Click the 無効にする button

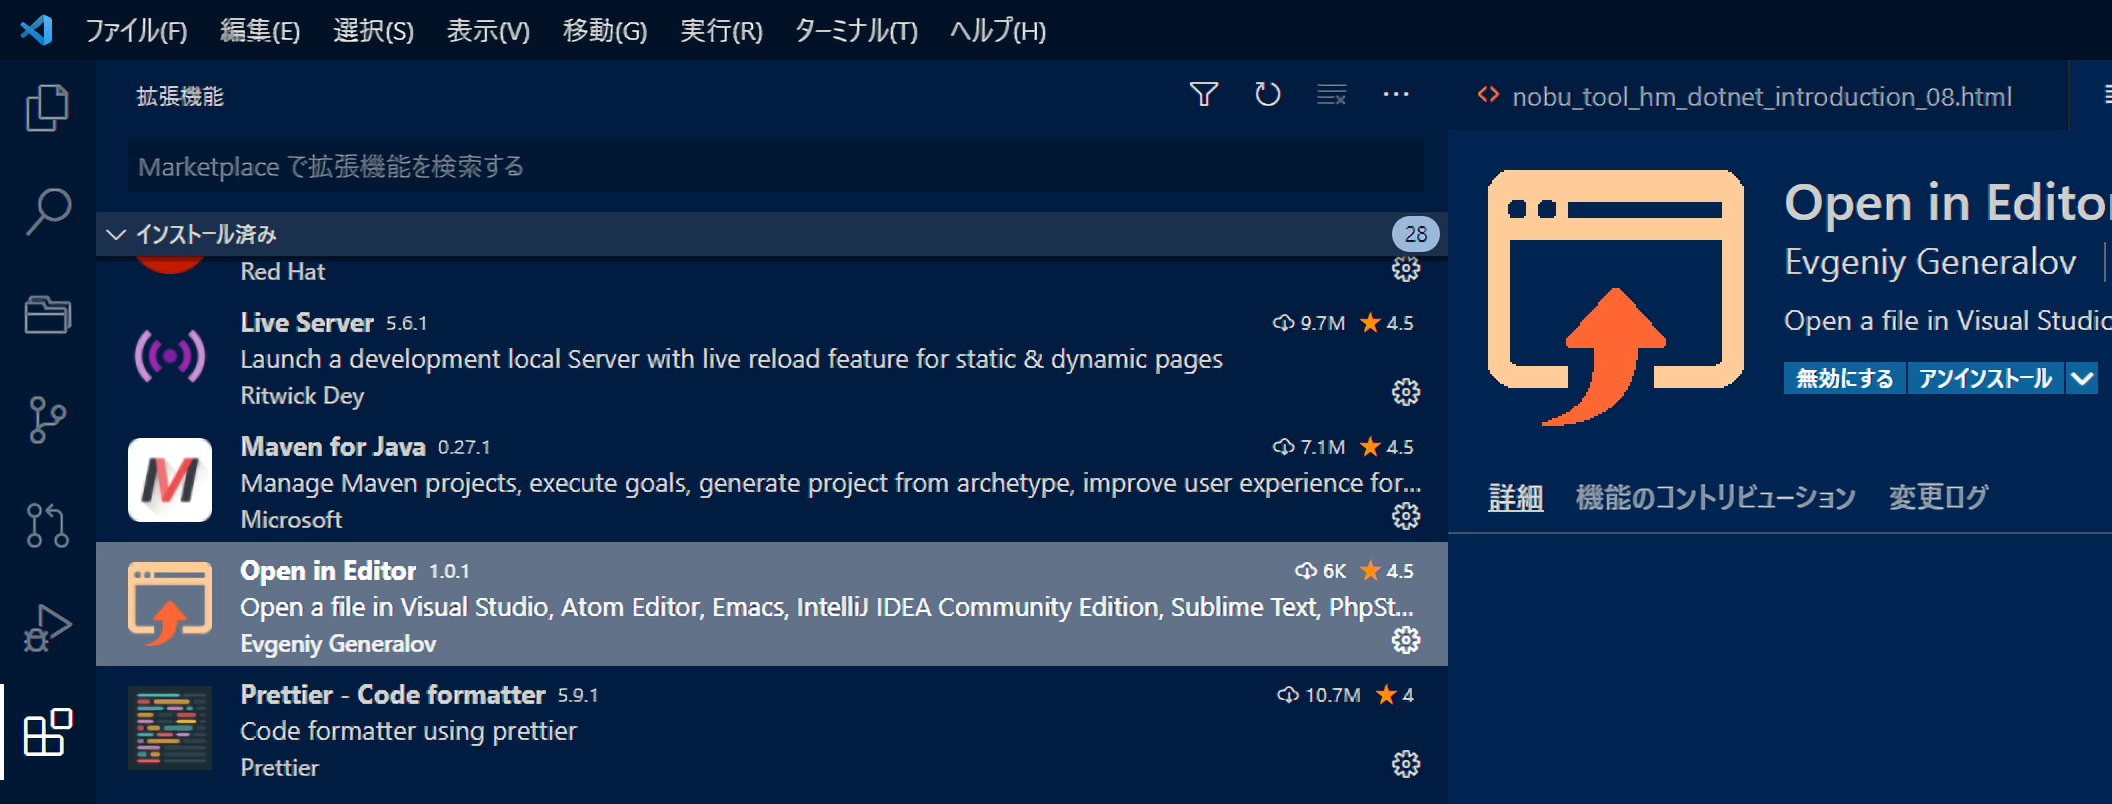pos(1844,379)
